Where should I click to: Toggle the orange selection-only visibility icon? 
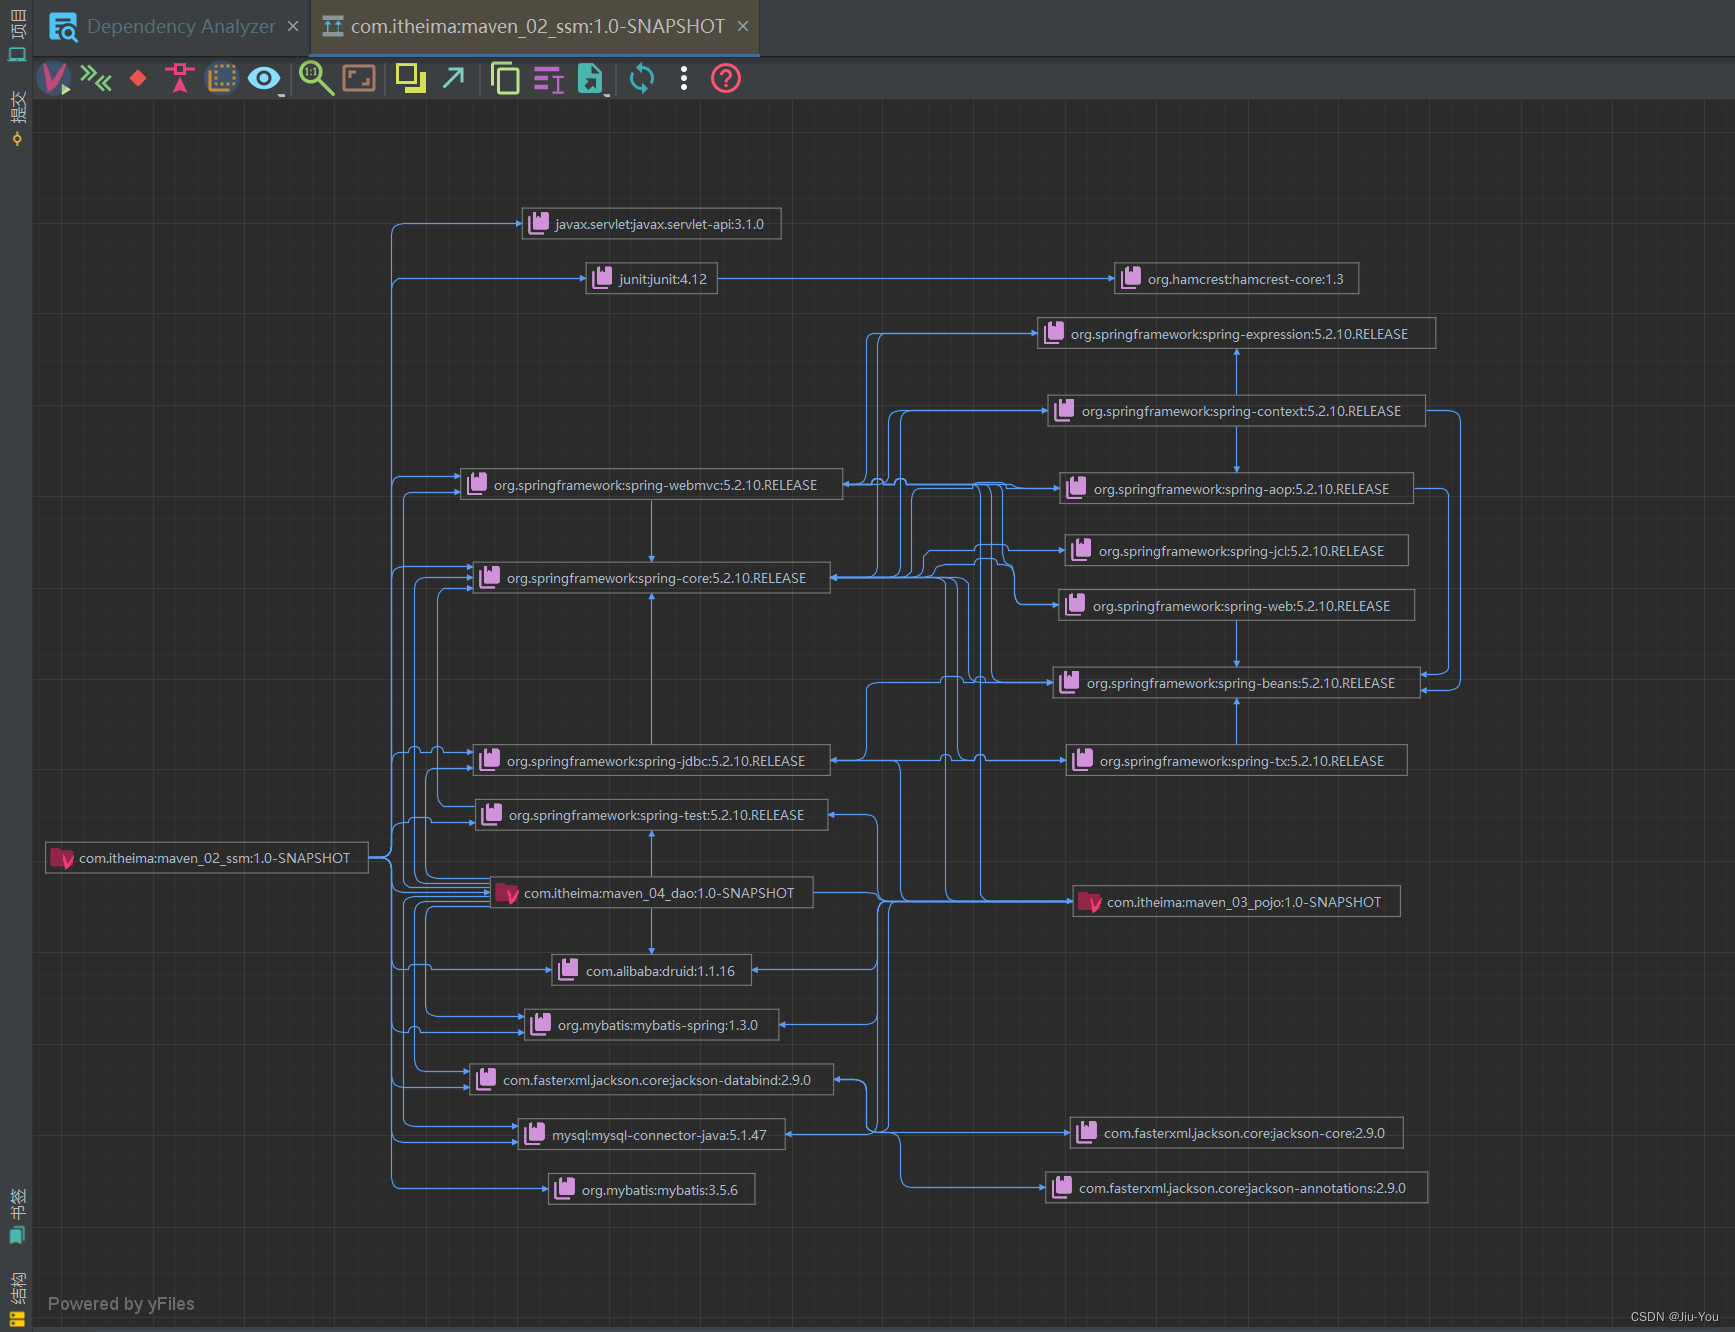(222, 78)
